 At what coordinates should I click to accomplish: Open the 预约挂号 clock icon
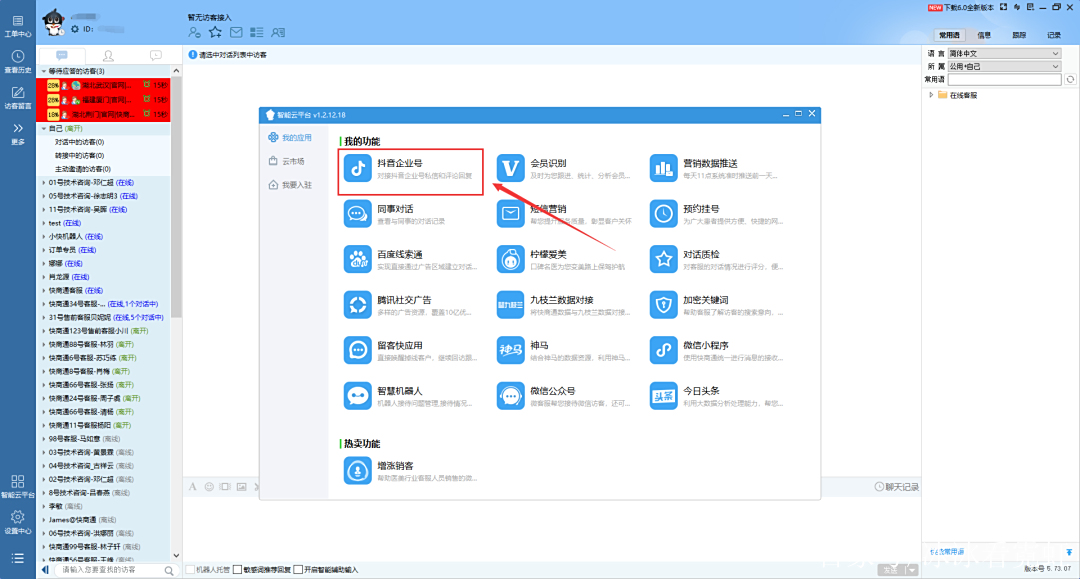663,213
